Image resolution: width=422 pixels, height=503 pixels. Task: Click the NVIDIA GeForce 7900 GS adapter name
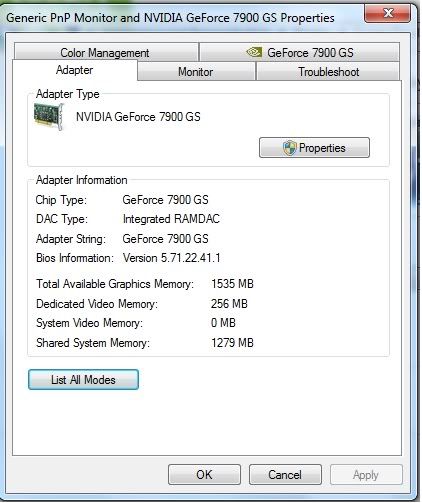click(x=138, y=117)
